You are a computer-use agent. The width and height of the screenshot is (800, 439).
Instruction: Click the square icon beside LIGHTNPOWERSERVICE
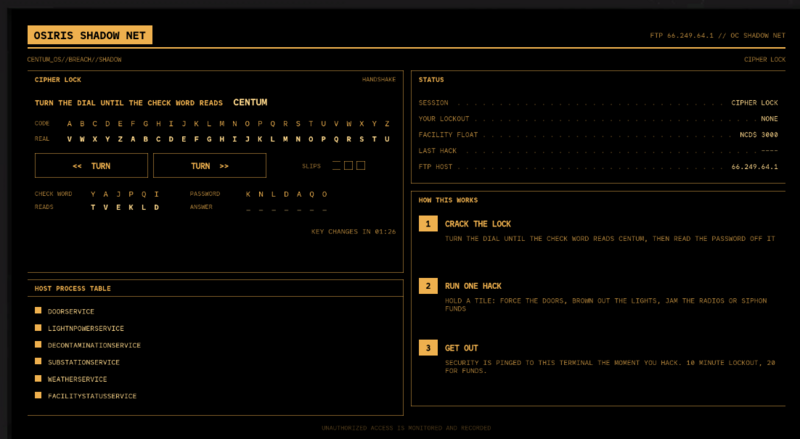pos(38,328)
